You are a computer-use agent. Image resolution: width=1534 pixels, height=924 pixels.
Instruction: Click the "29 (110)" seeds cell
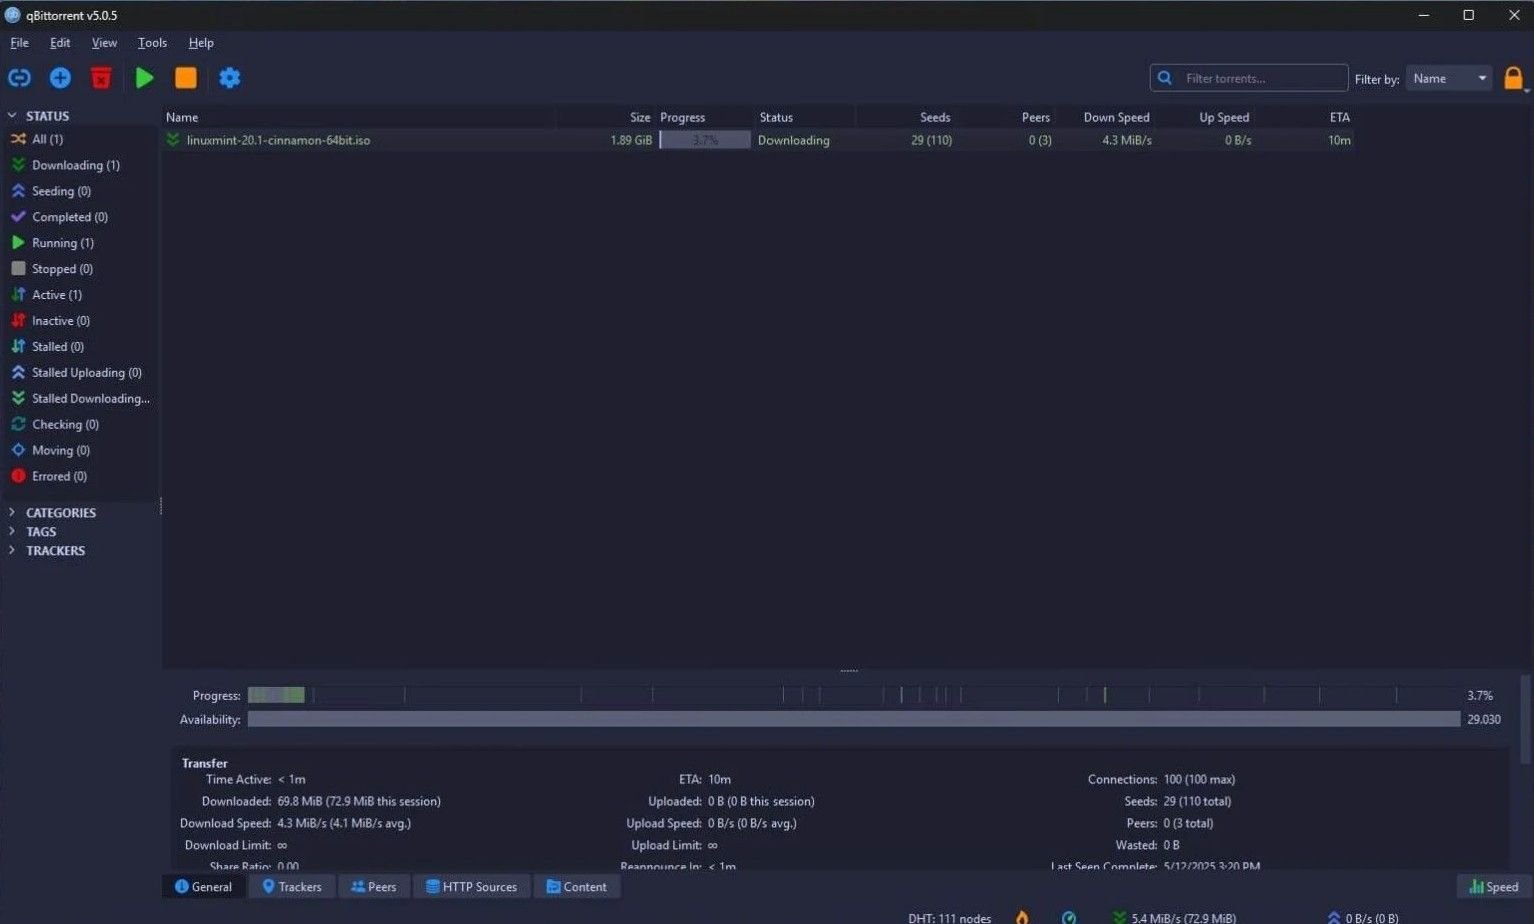click(931, 140)
